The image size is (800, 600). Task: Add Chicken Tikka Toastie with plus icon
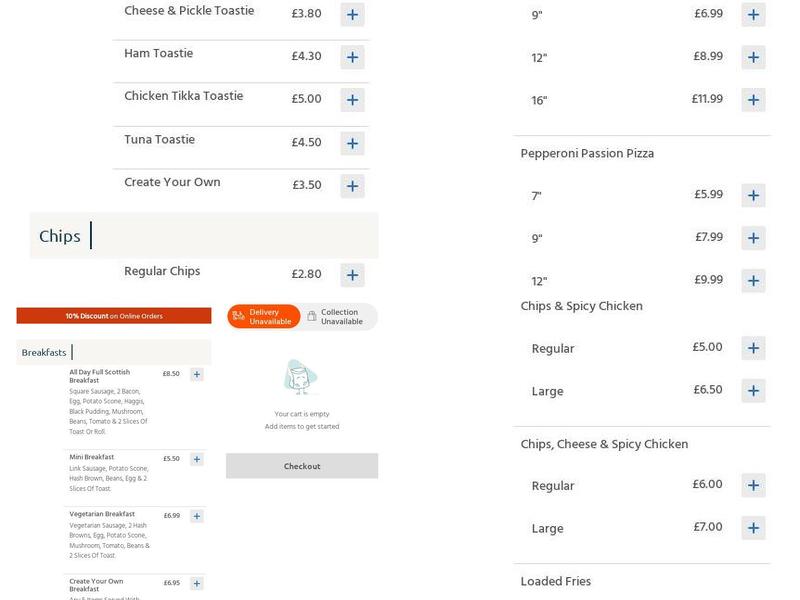click(x=351, y=99)
